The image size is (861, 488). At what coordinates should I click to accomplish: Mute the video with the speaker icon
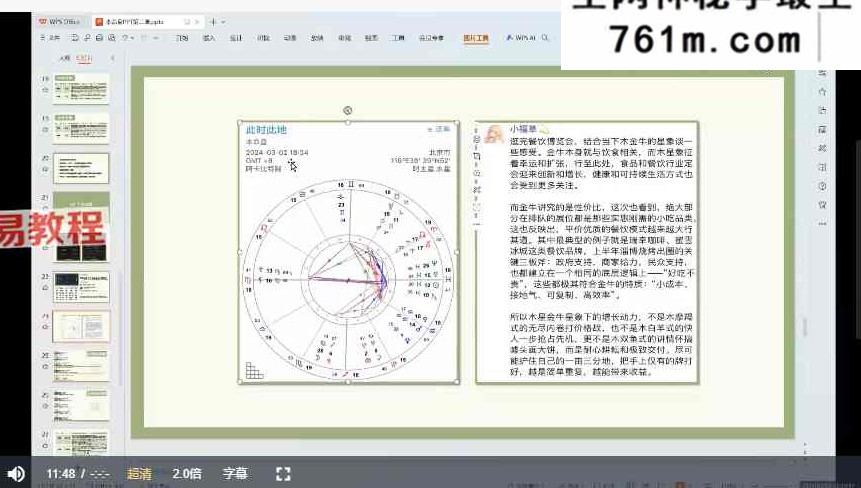[15, 474]
